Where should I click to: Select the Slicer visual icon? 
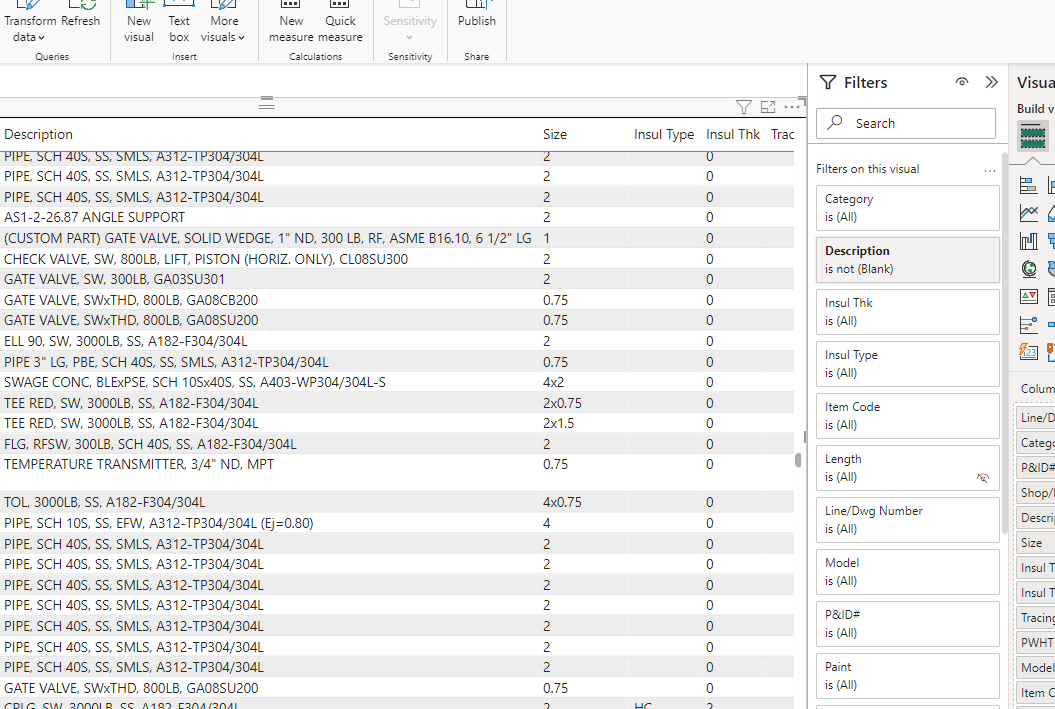click(1028, 324)
